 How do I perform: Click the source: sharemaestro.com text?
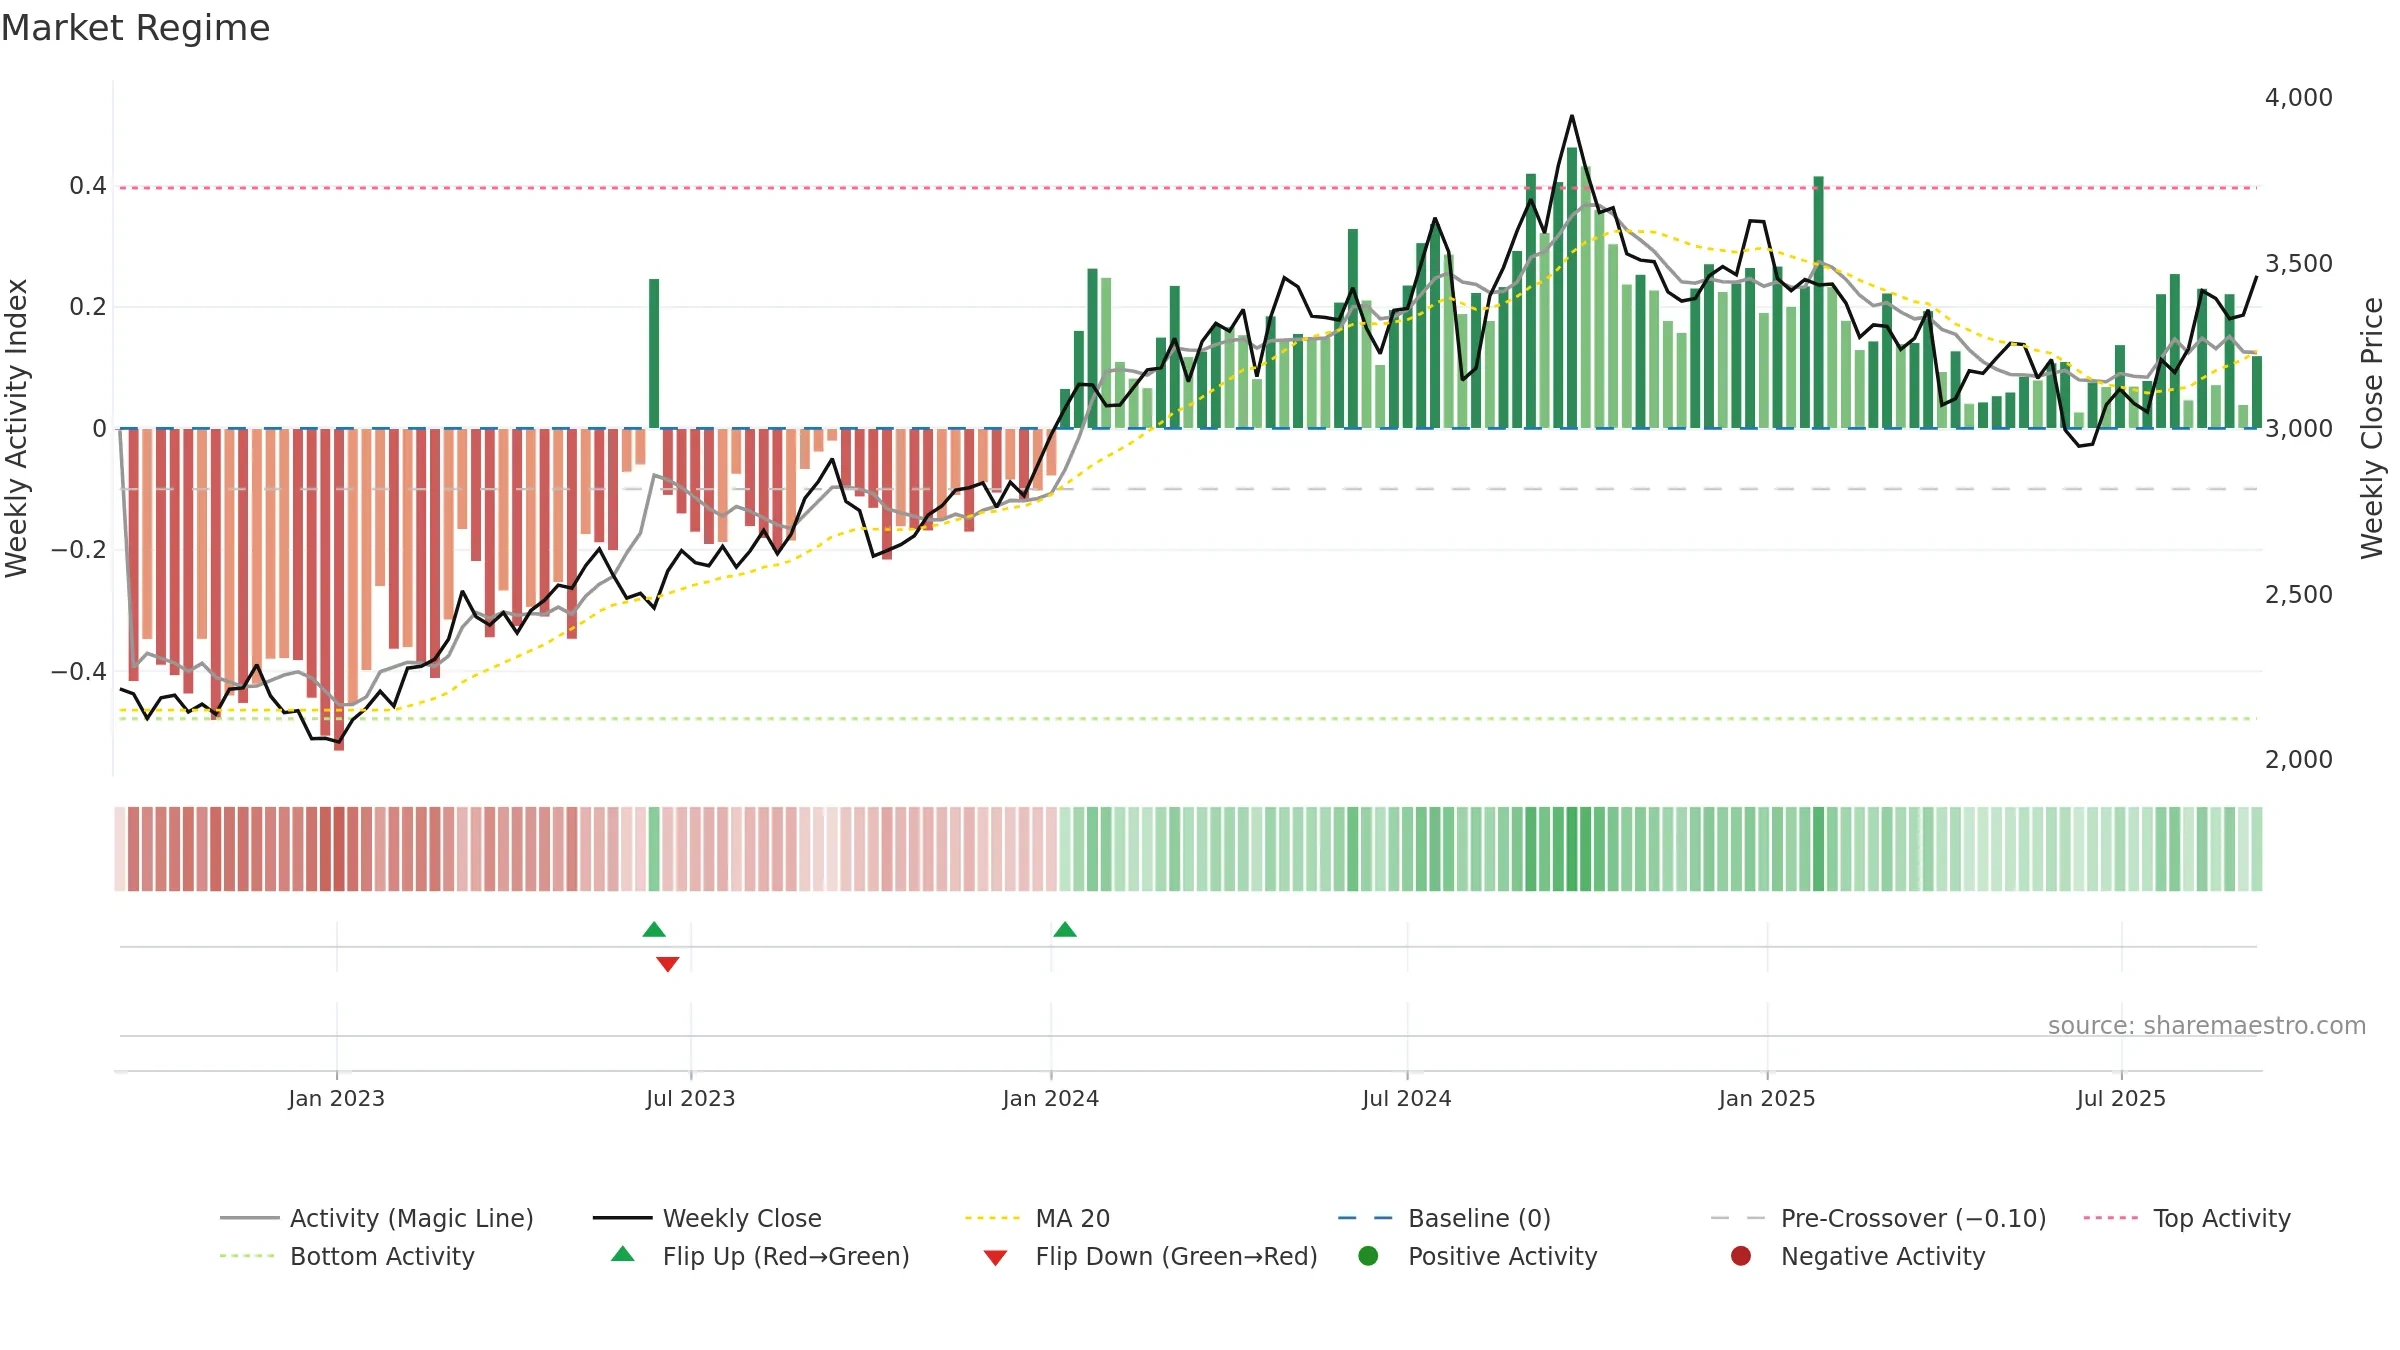(x=2206, y=1025)
